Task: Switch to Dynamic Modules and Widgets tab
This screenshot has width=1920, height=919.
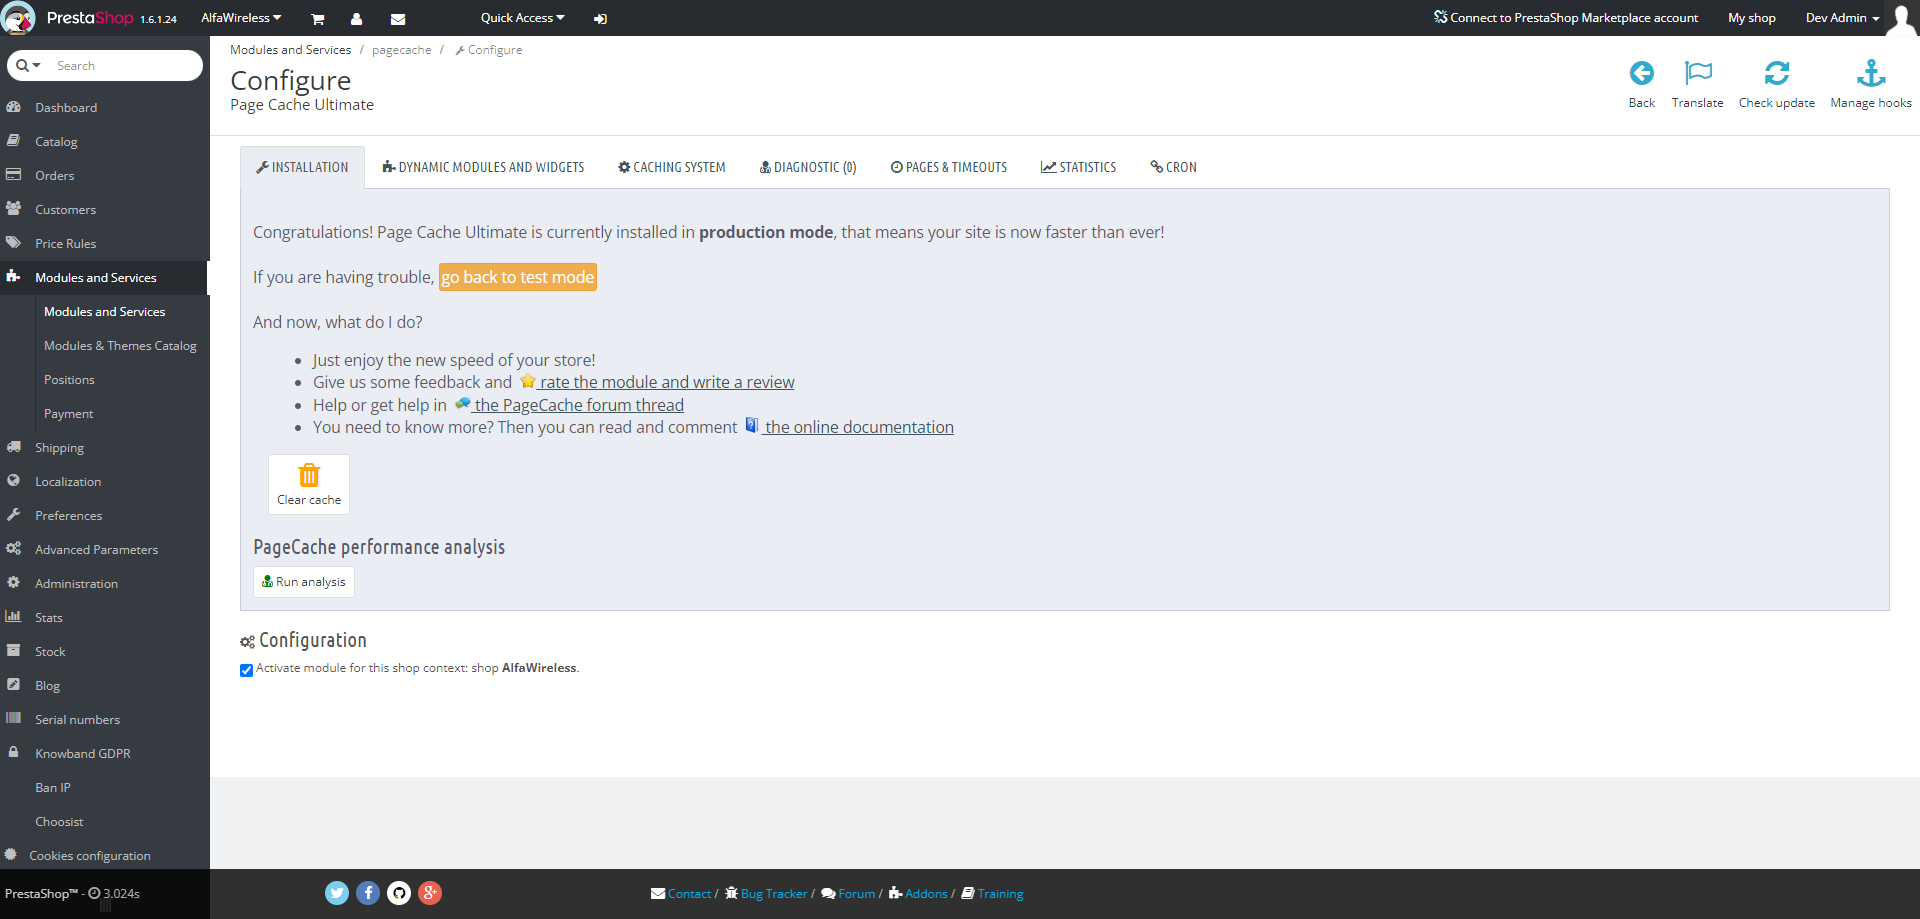Action: click(x=483, y=167)
